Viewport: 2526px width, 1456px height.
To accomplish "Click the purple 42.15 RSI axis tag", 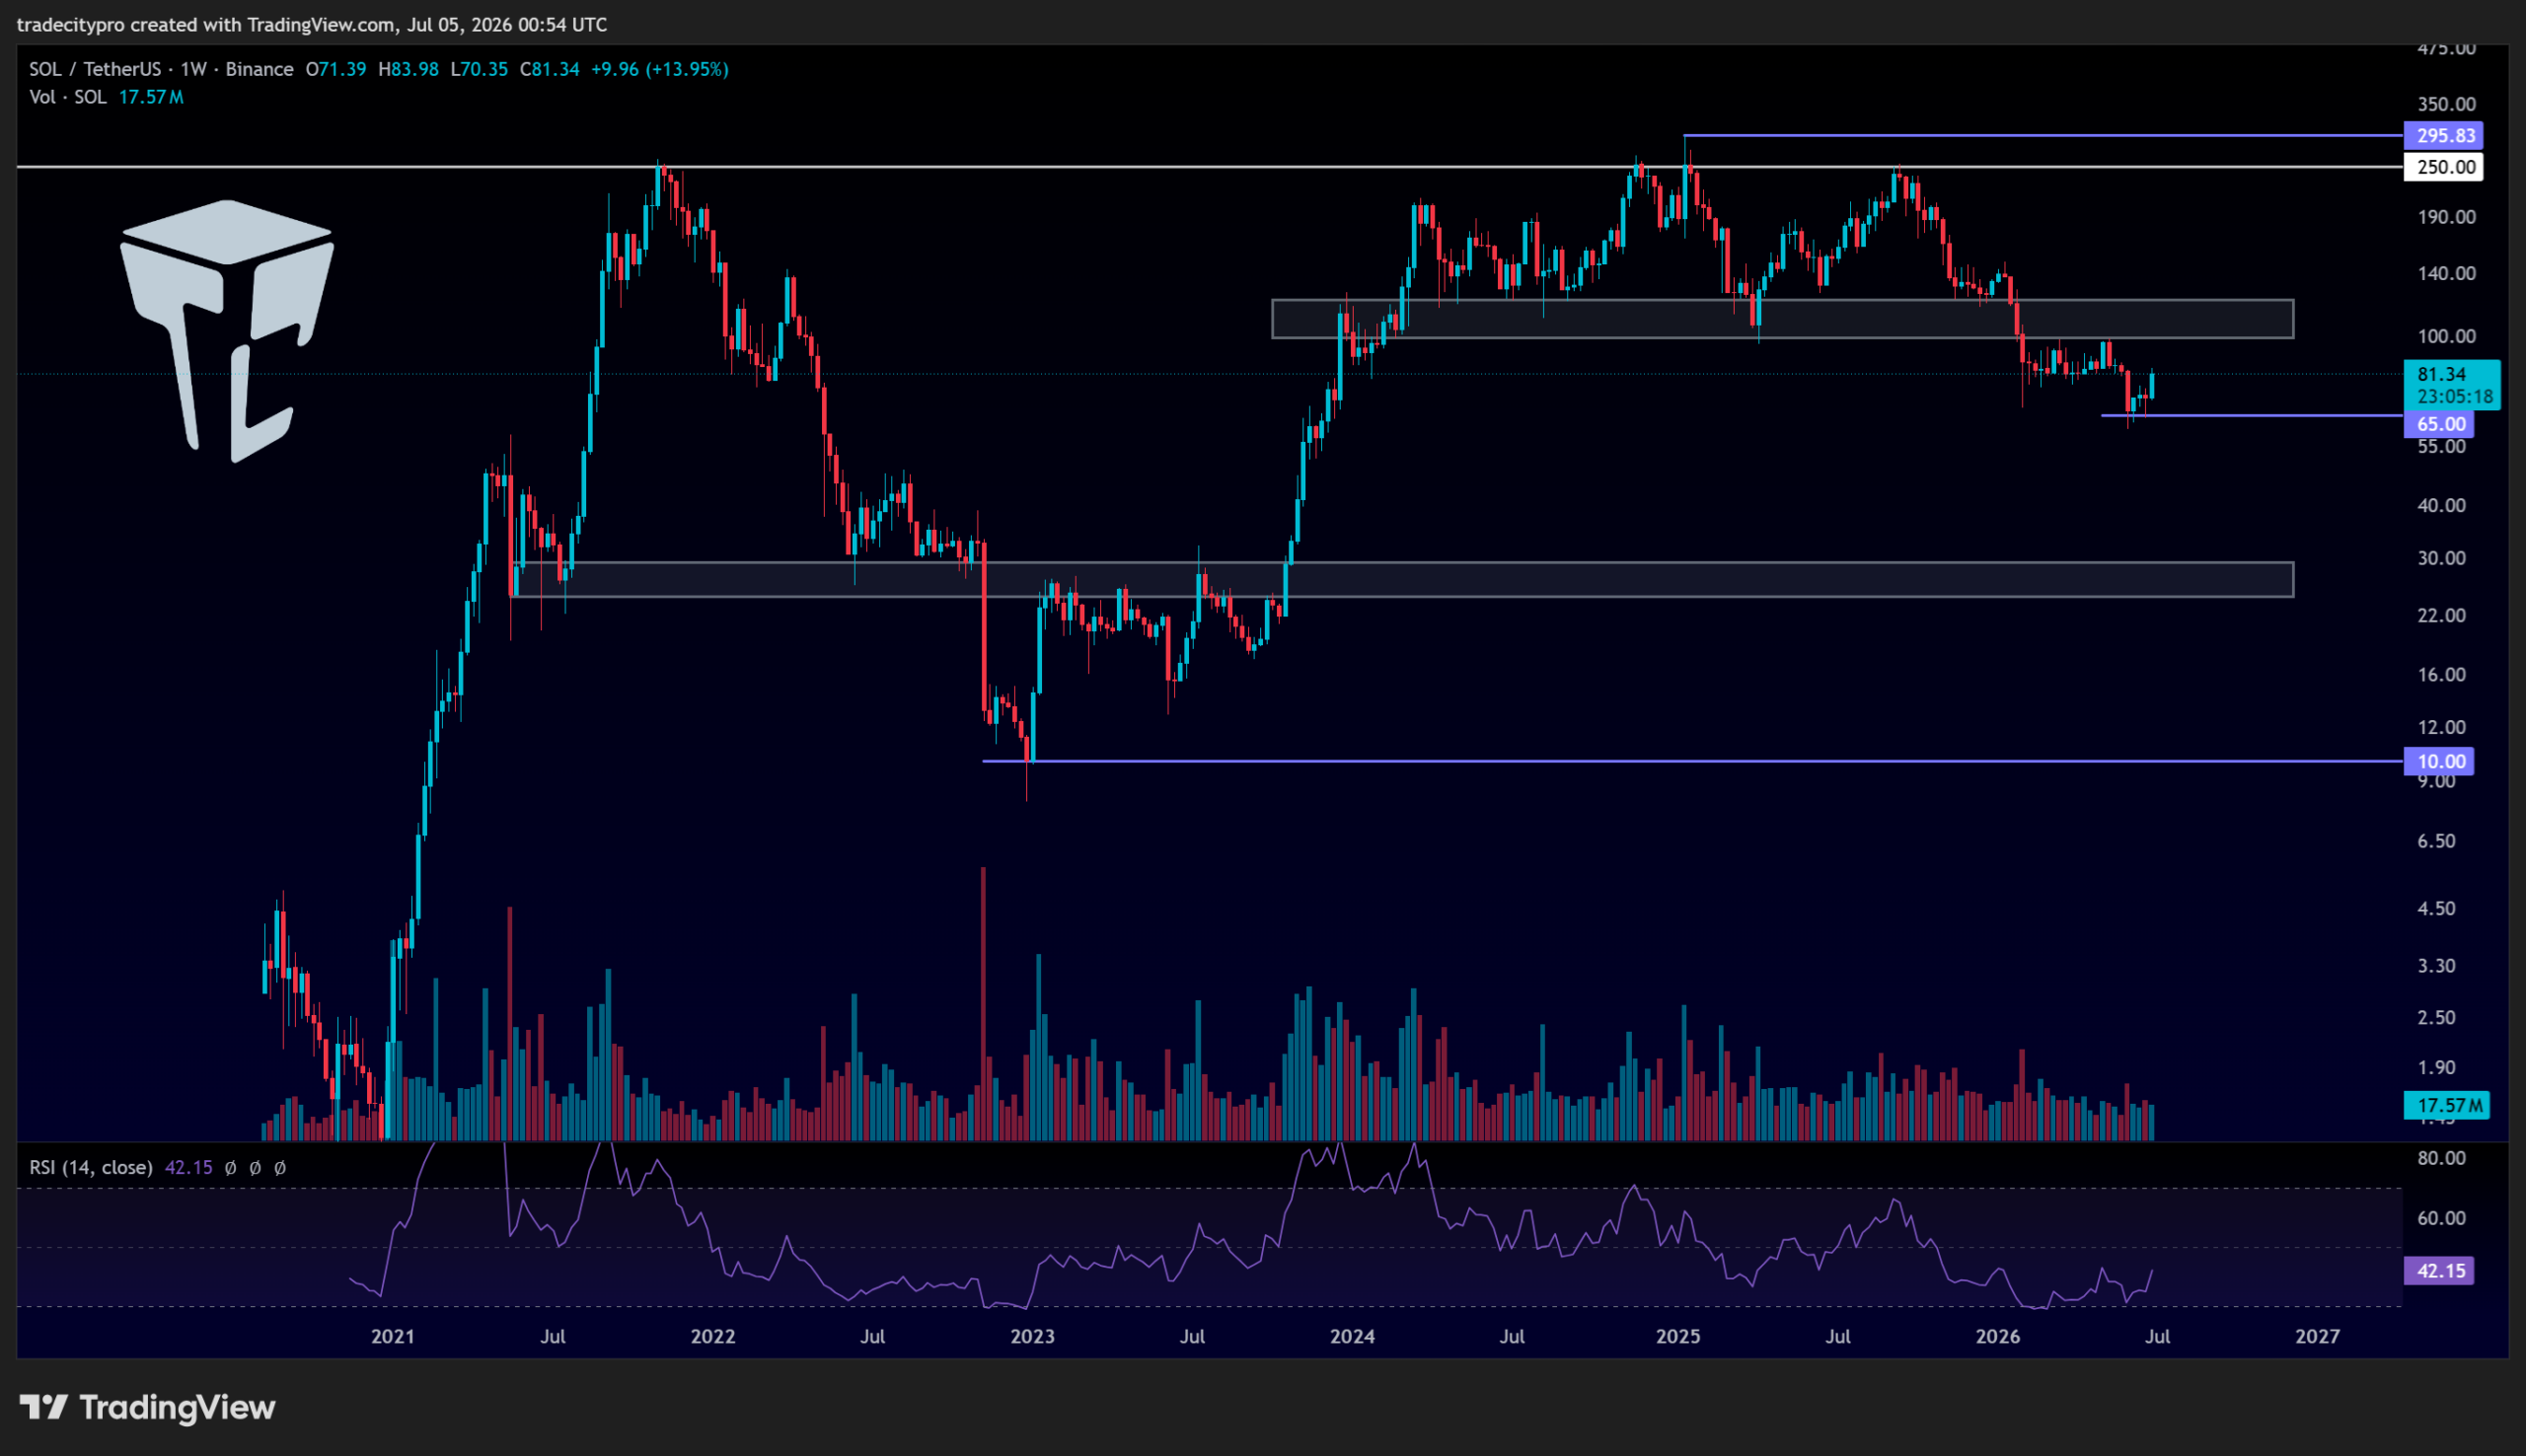I will [2439, 1271].
